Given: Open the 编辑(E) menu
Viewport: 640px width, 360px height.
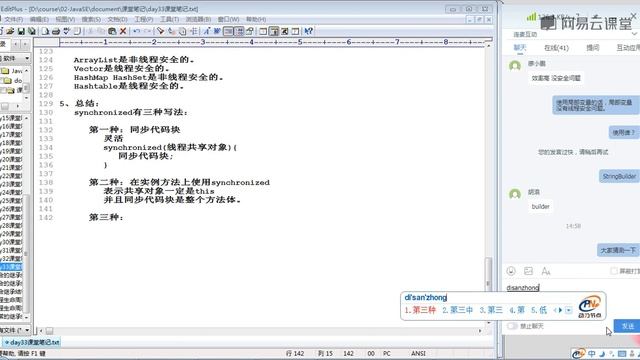Looking at the screenshot, I should 39,19.
